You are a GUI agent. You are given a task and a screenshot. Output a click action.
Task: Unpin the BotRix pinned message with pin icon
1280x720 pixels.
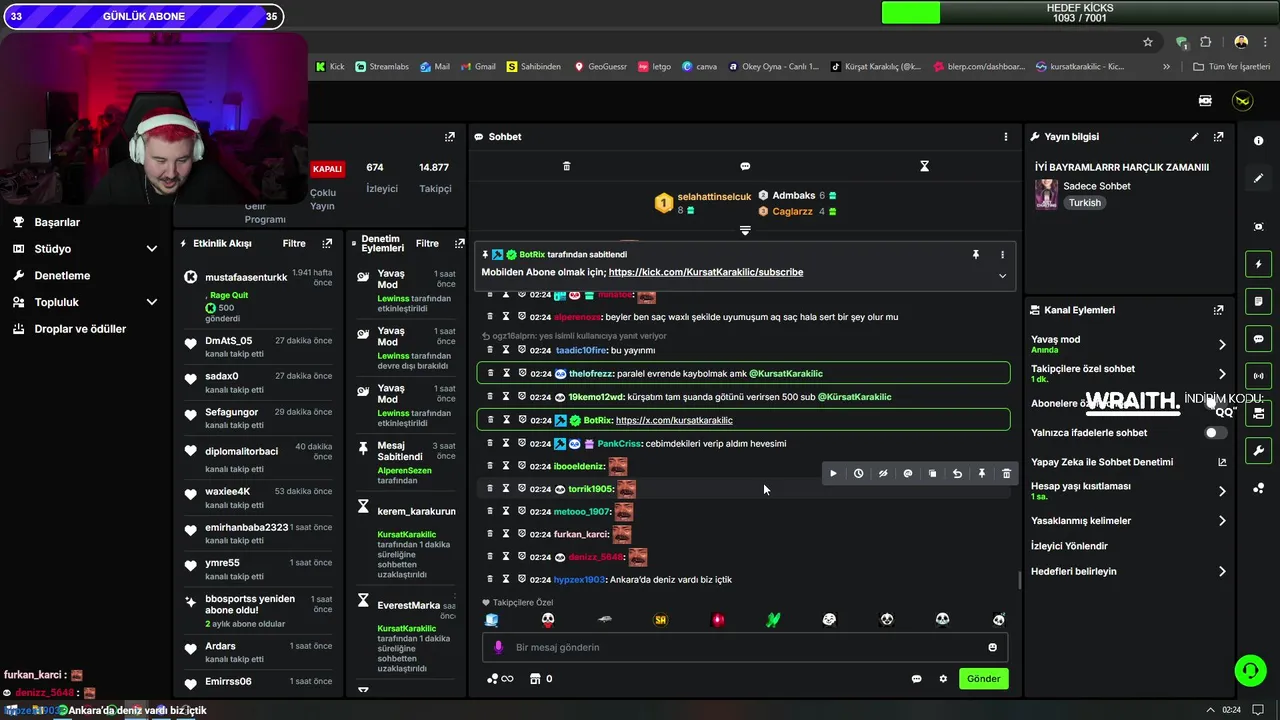976,255
